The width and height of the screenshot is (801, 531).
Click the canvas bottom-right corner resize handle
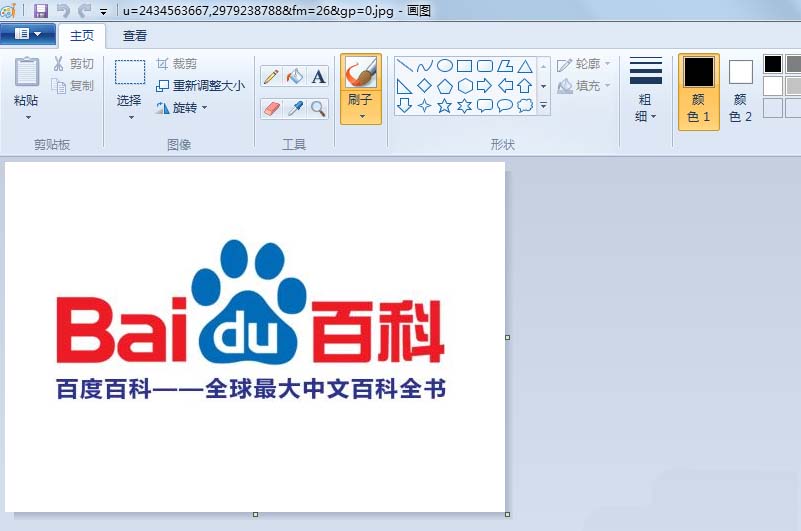pos(507,514)
